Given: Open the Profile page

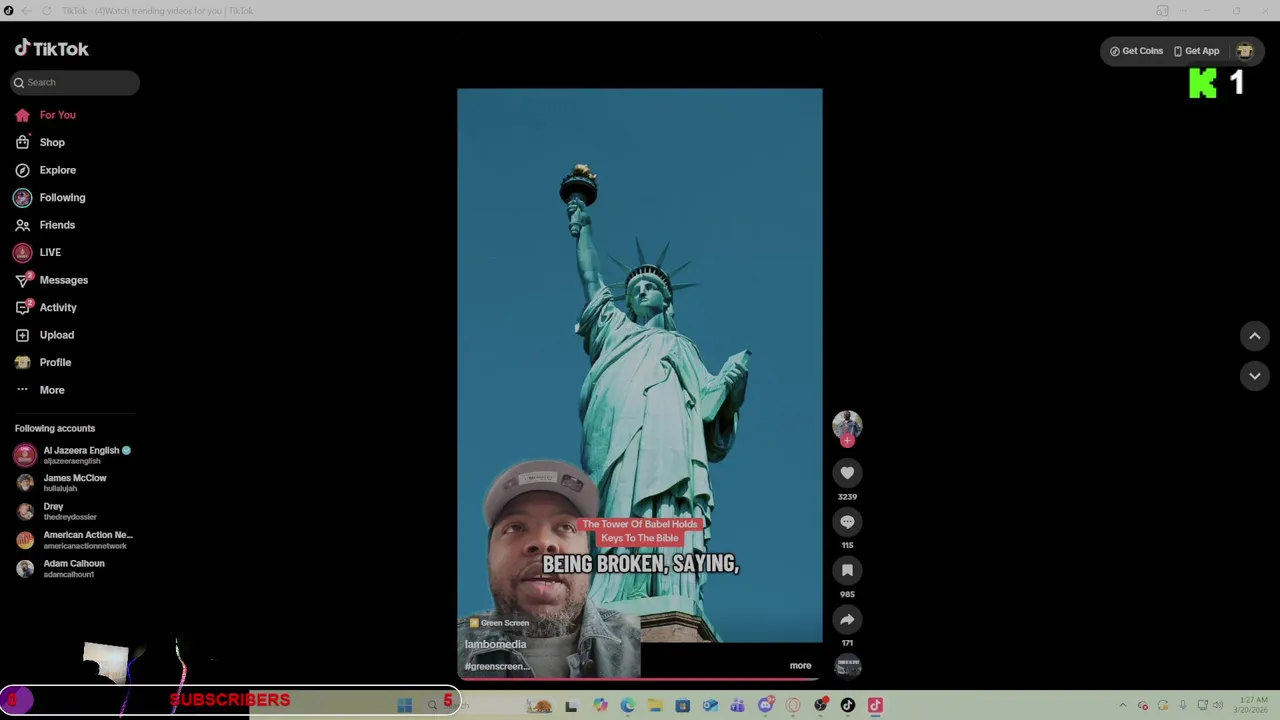Looking at the screenshot, I should pyautogui.click(x=55, y=362).
